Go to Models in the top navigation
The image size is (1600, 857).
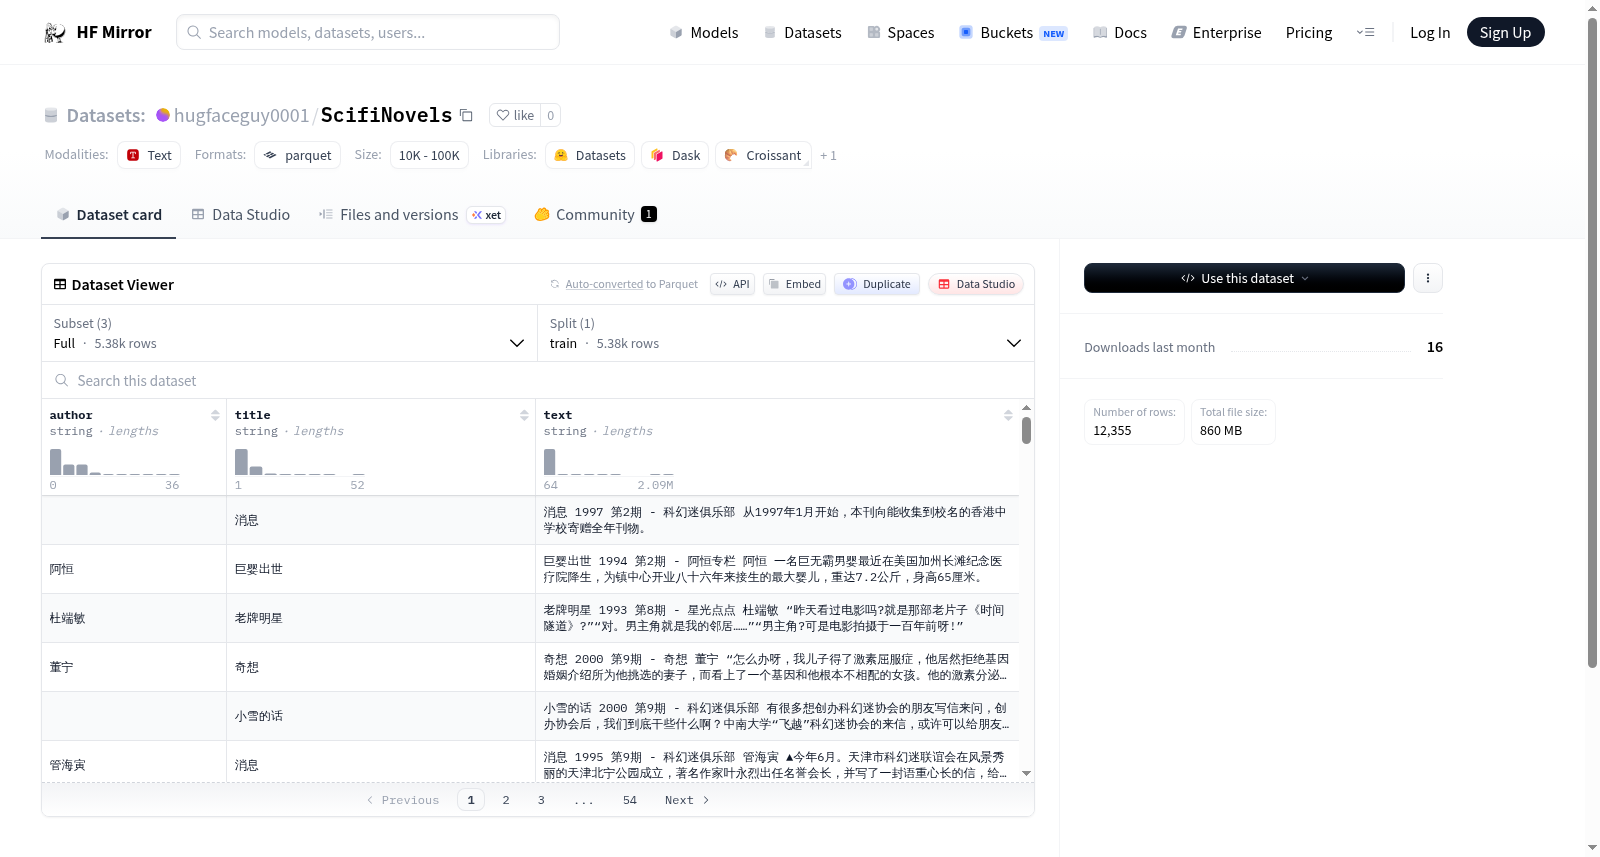704,33
